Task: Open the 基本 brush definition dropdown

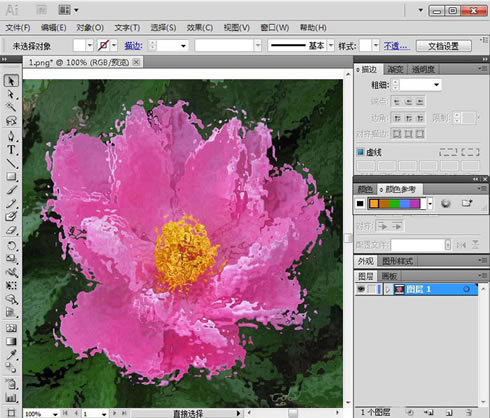Action: 330,45
